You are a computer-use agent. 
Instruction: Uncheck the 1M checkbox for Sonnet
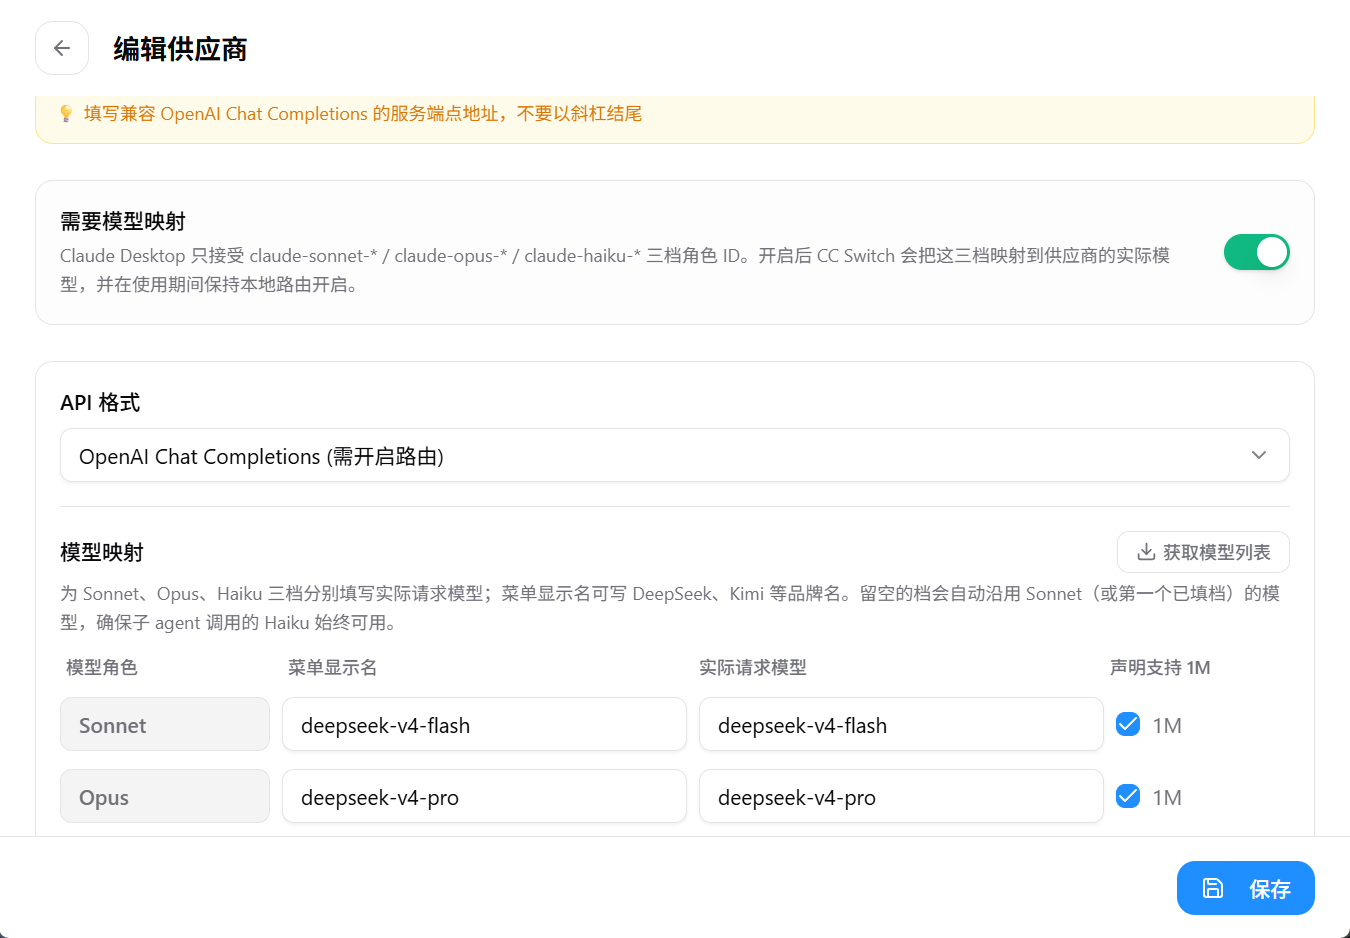tap(1128, 724)
